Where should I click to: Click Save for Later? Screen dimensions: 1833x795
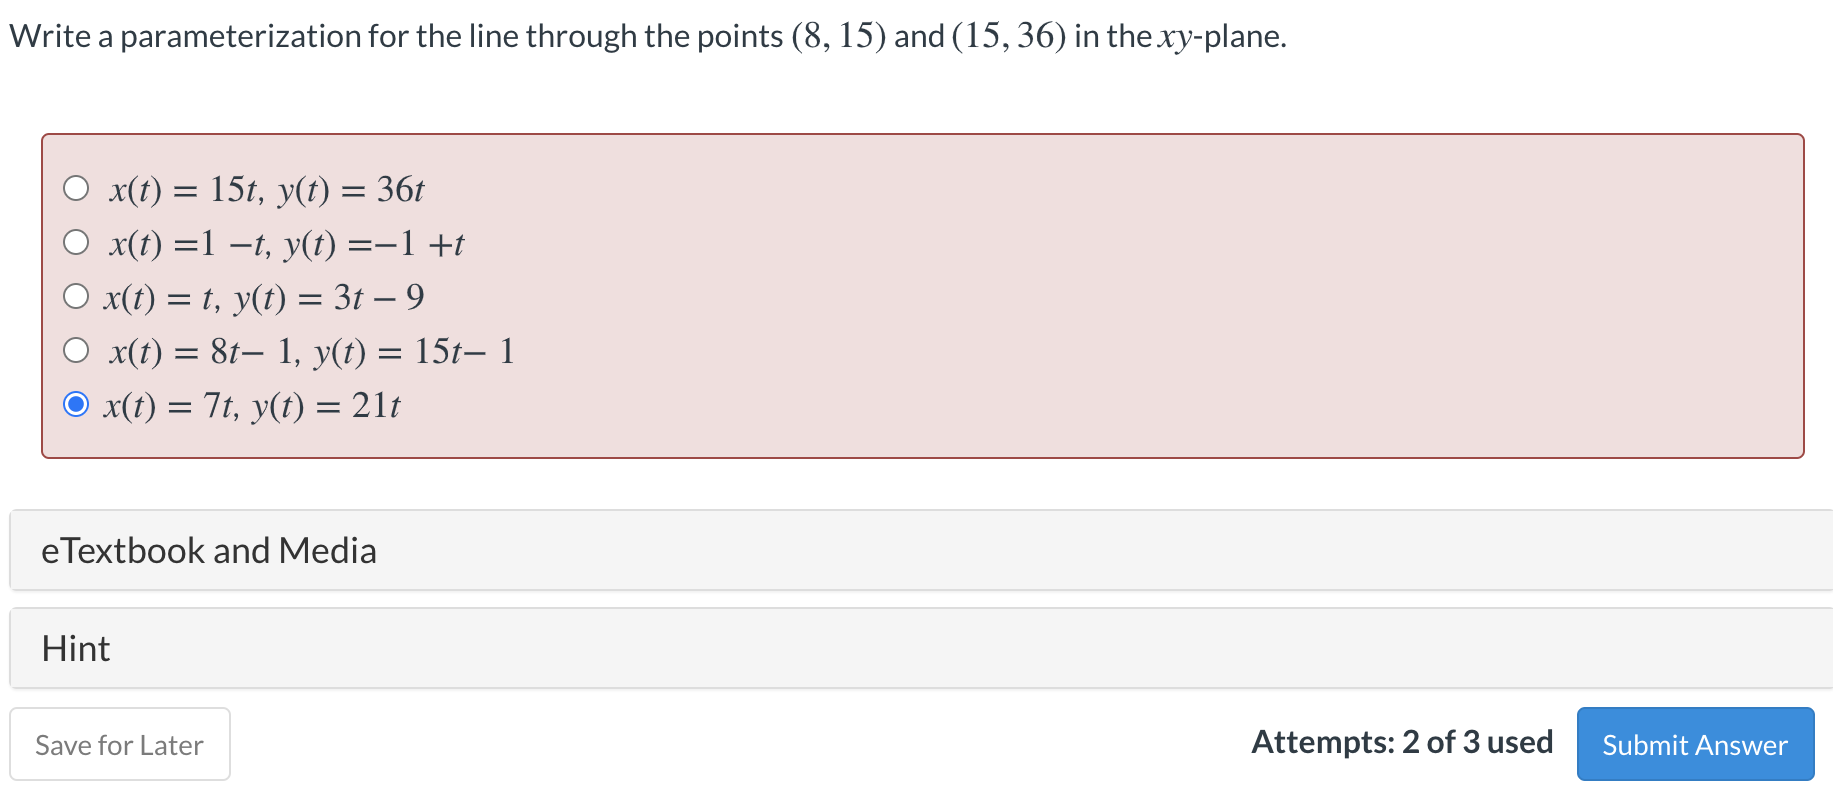pyautogui.click(x=120, y=744)
